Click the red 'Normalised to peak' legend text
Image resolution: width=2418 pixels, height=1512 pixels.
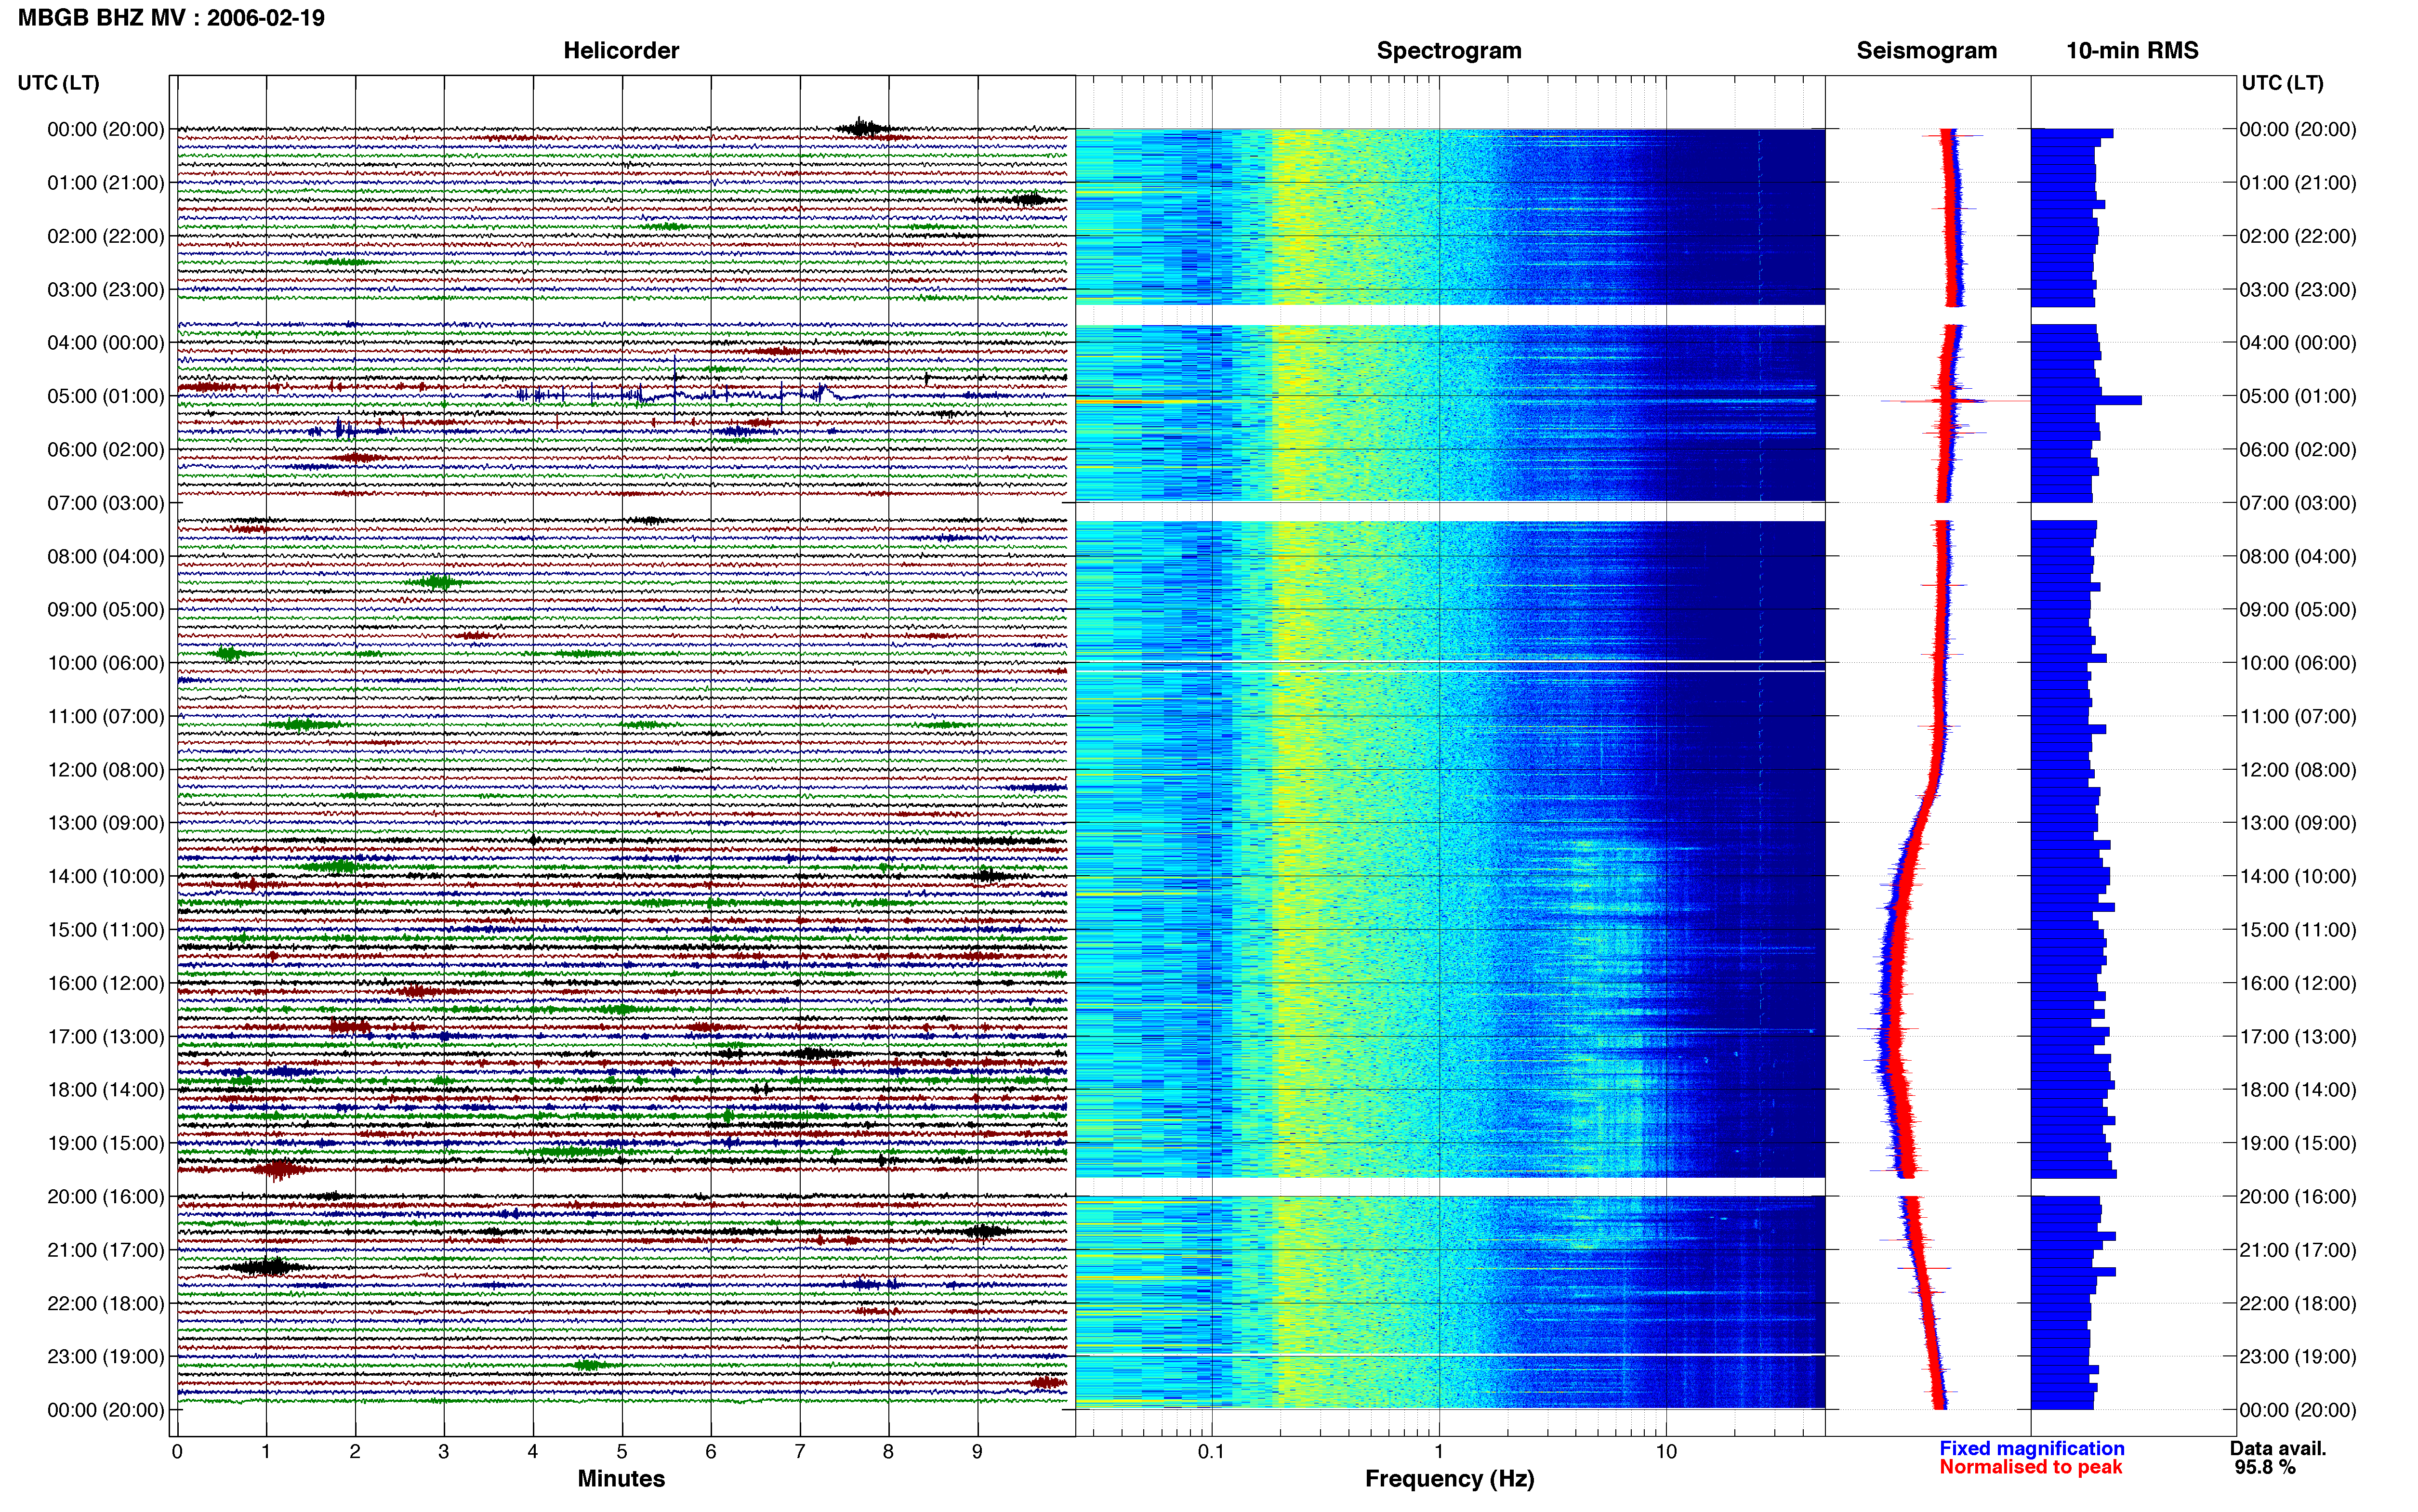pyautogui.click(x=2030, y=1468)
